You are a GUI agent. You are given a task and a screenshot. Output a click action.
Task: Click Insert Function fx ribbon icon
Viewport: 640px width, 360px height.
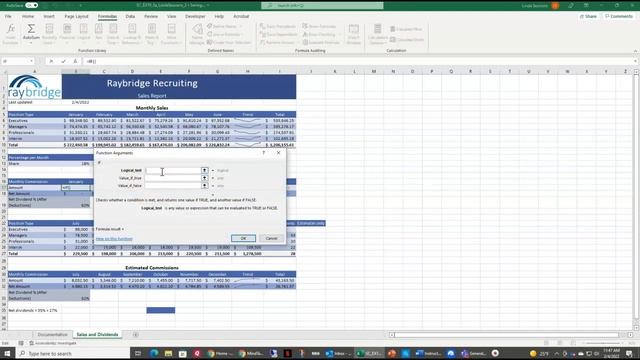[11, 33]
